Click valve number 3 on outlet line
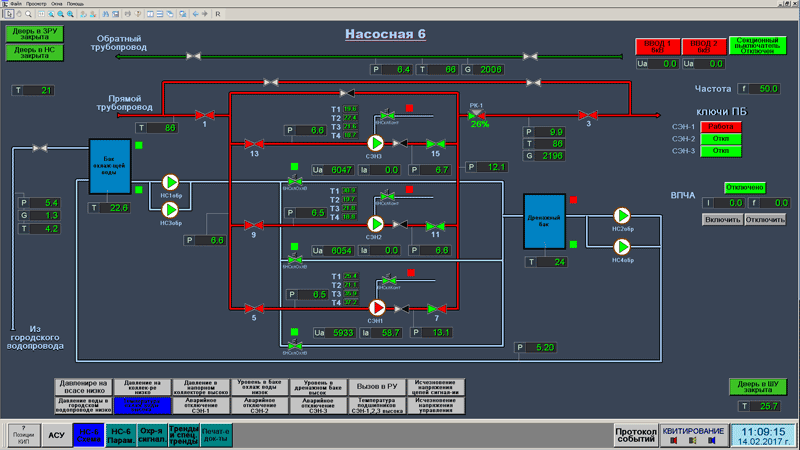The image size is (800, 450). (588, 115)
